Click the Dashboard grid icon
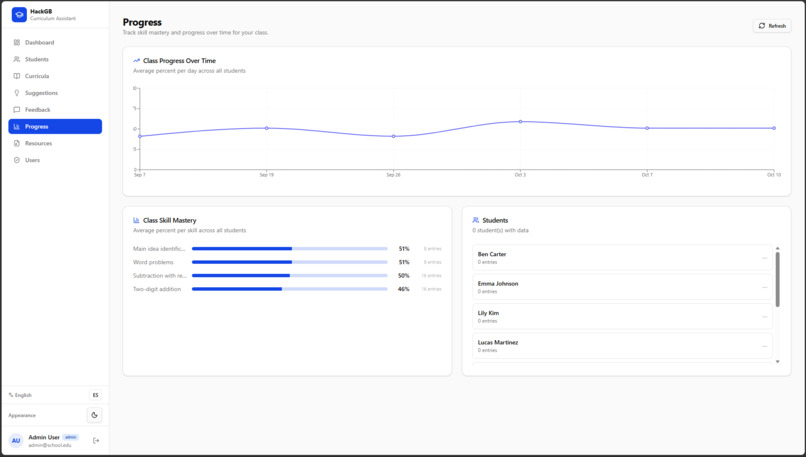 (x=16, y=43)
